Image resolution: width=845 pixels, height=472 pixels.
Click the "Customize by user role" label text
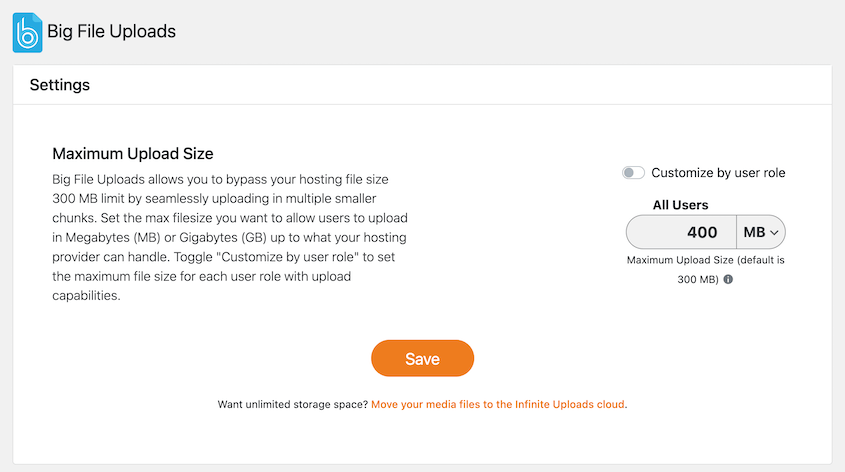(718, 173)
